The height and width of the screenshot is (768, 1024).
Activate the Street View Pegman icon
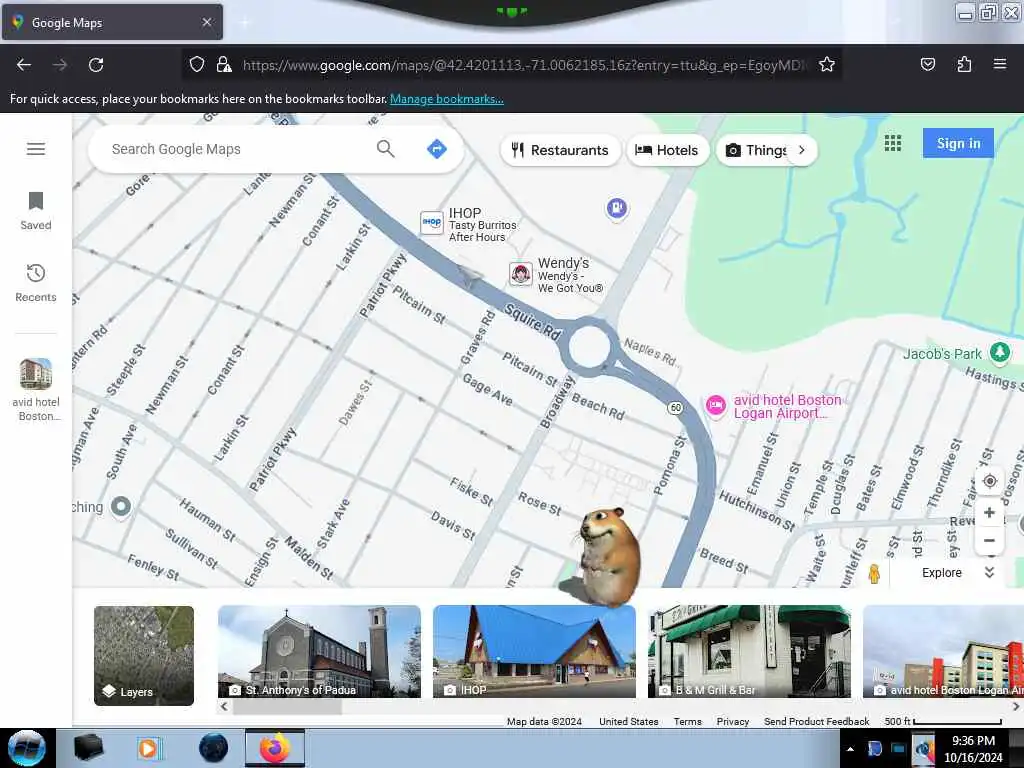[874, 574]
